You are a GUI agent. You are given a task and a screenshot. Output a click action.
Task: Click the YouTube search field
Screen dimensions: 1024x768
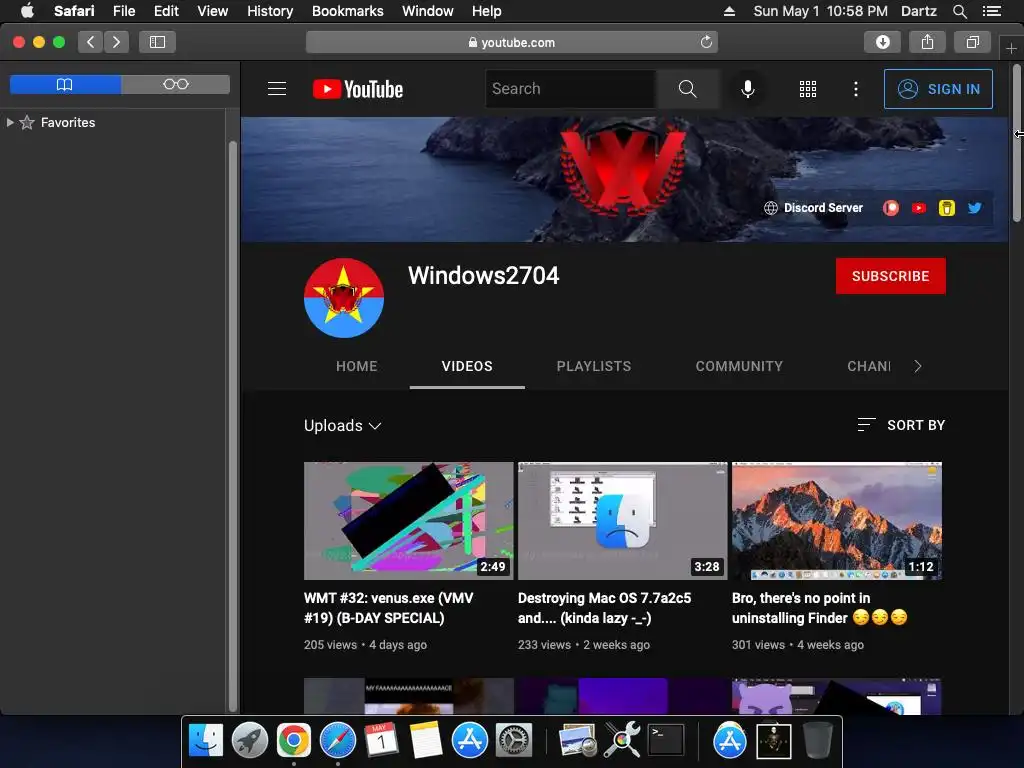571,89
